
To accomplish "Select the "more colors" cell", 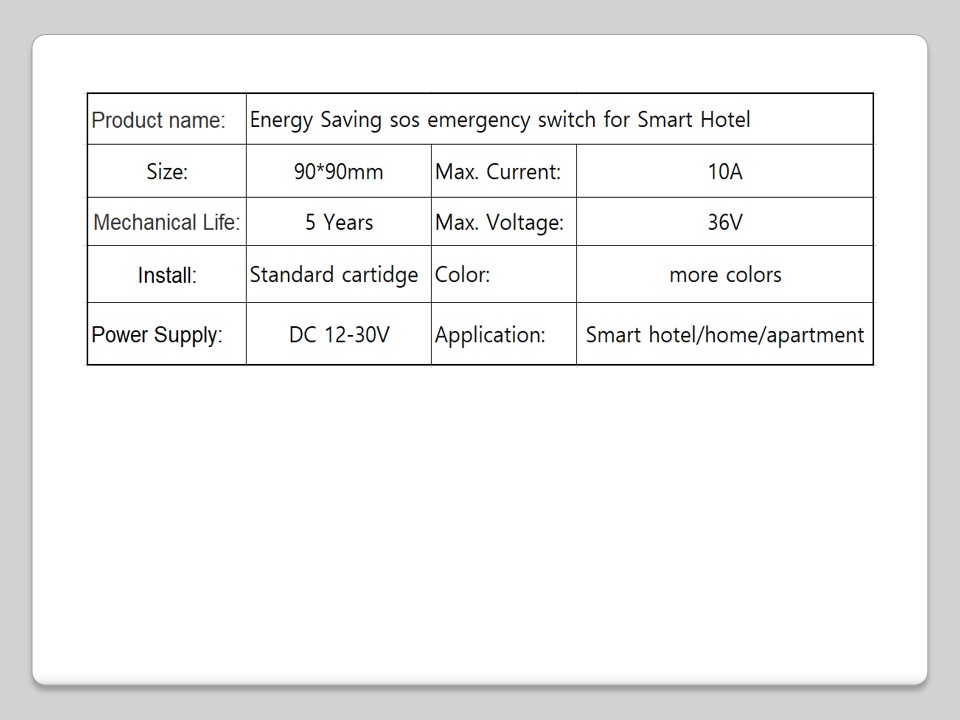I will click(x=724, y=275).
